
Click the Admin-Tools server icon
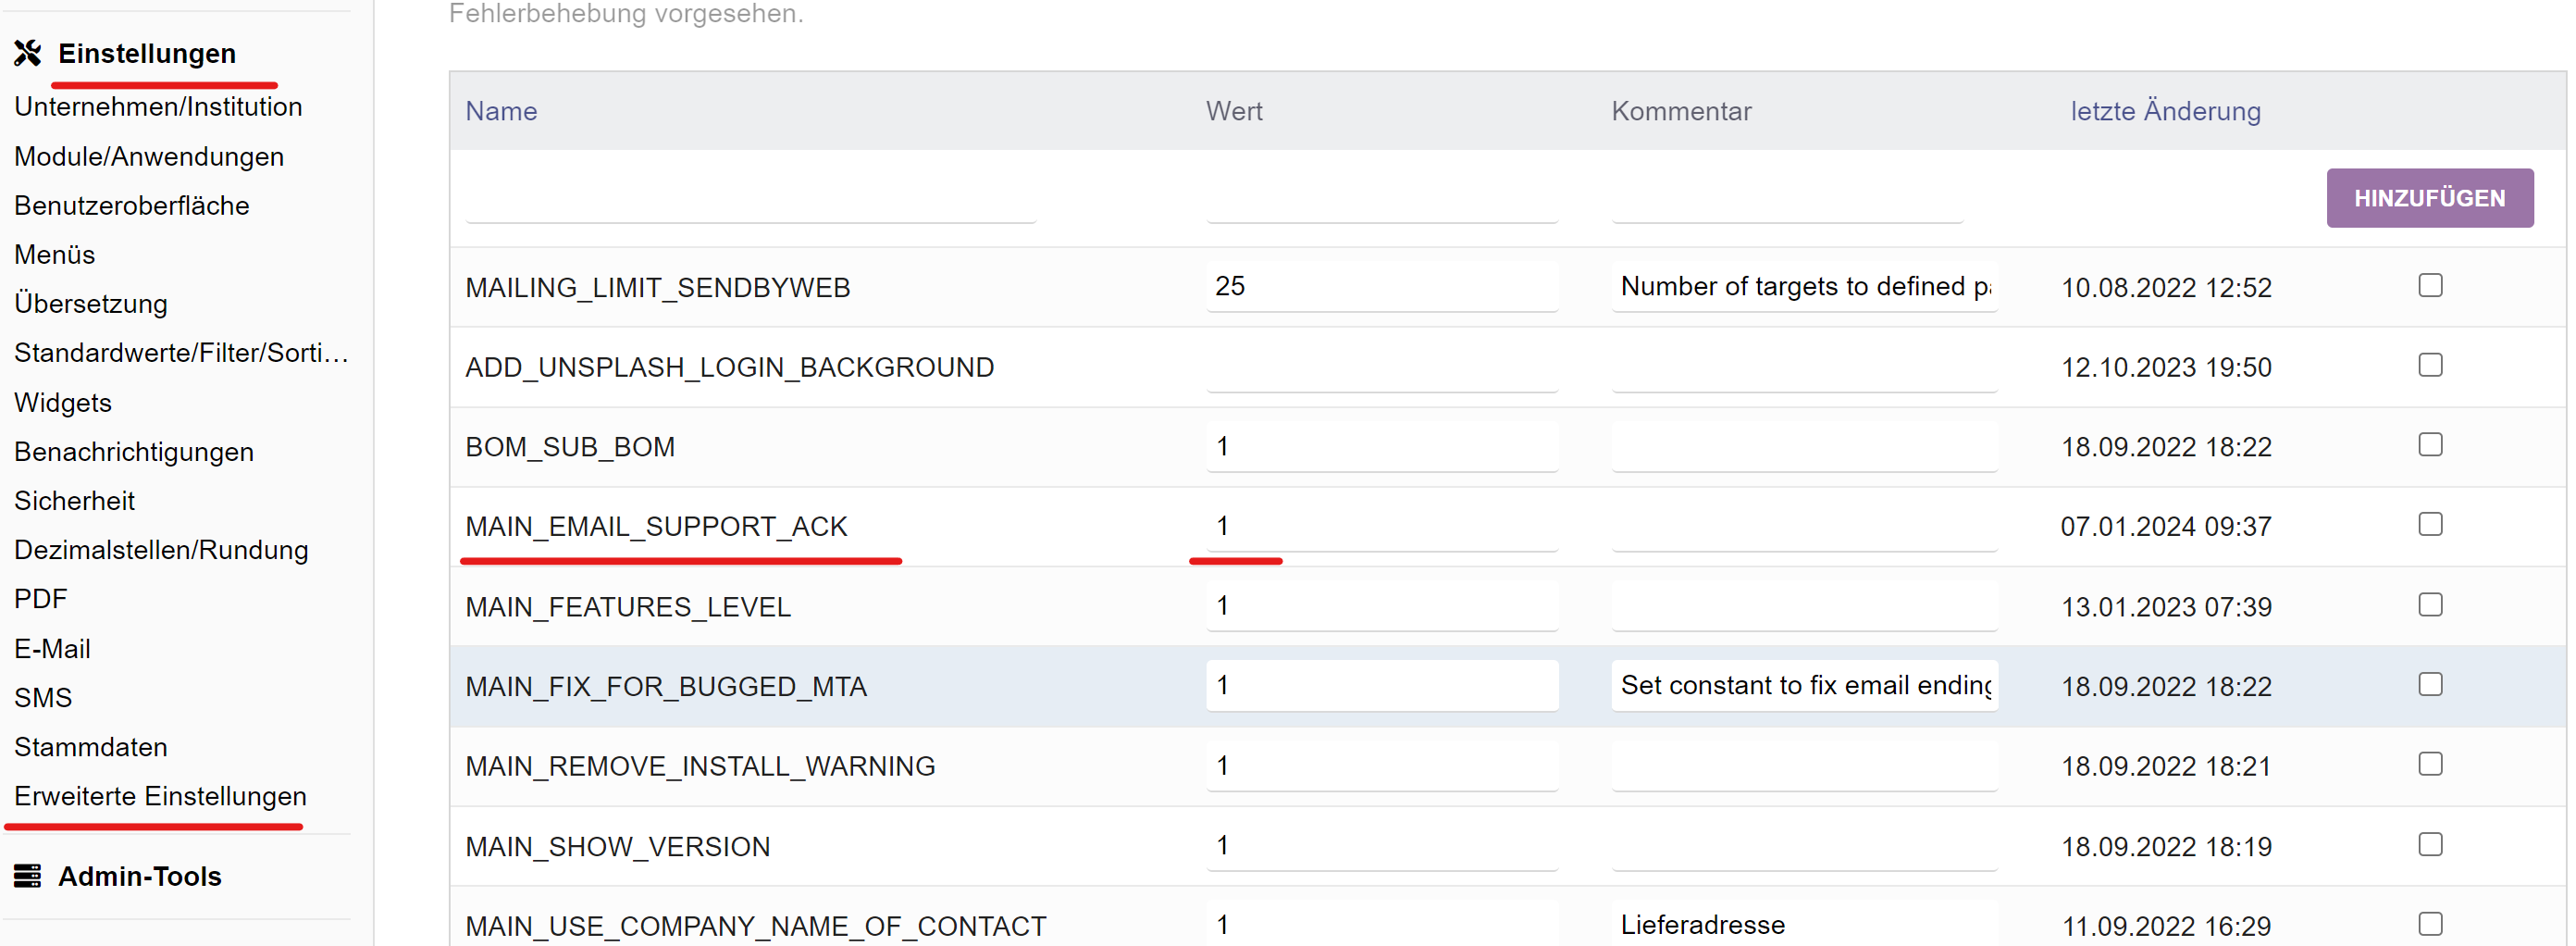(x=28, y=877)
